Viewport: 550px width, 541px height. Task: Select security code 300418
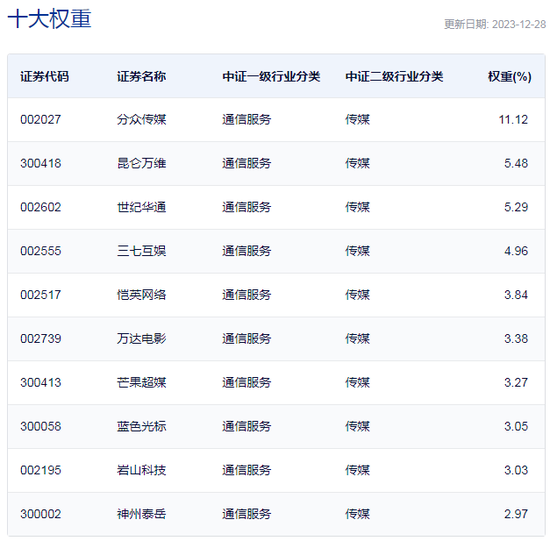pos(41,163)
